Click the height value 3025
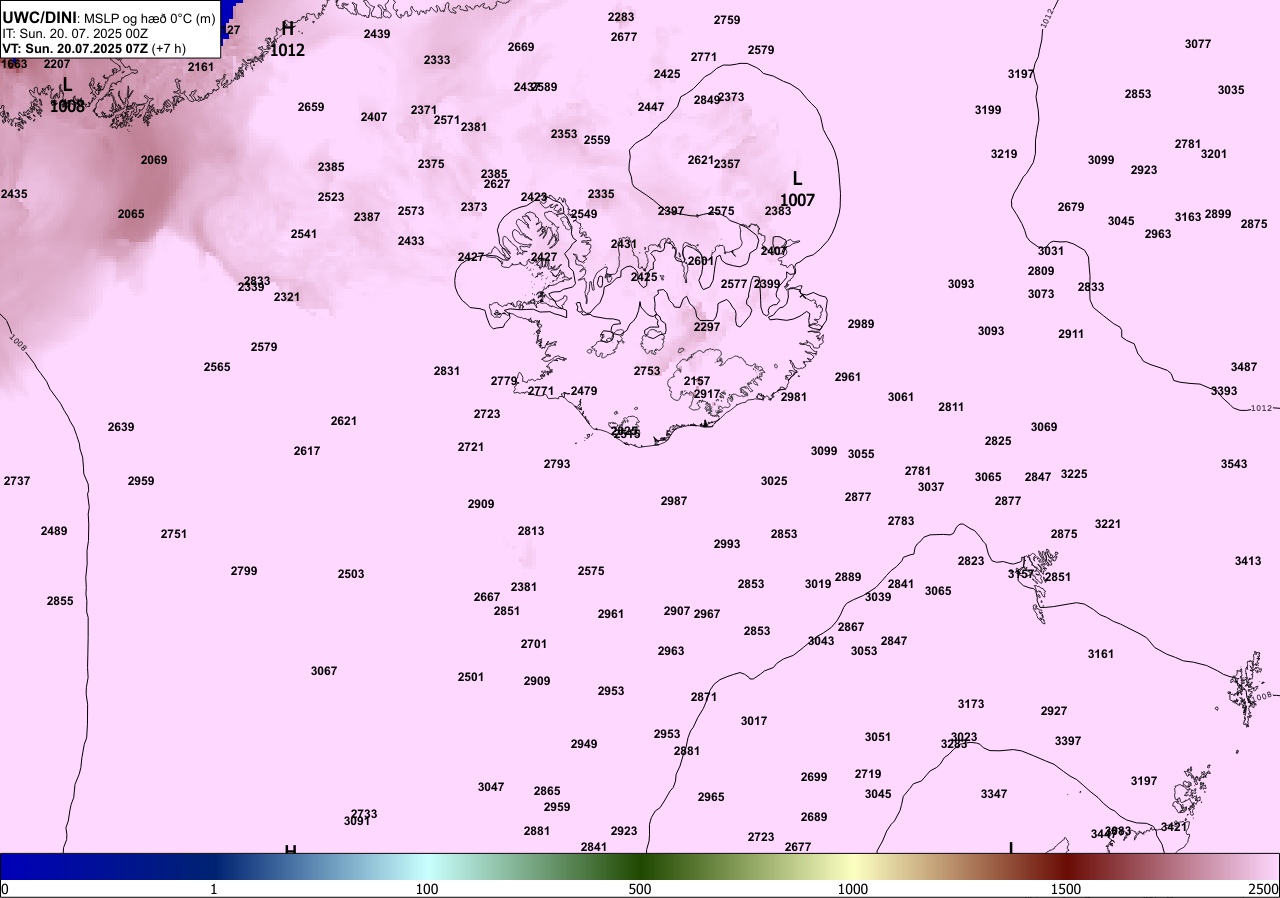Screen dimensions: 1280x898 774,481
